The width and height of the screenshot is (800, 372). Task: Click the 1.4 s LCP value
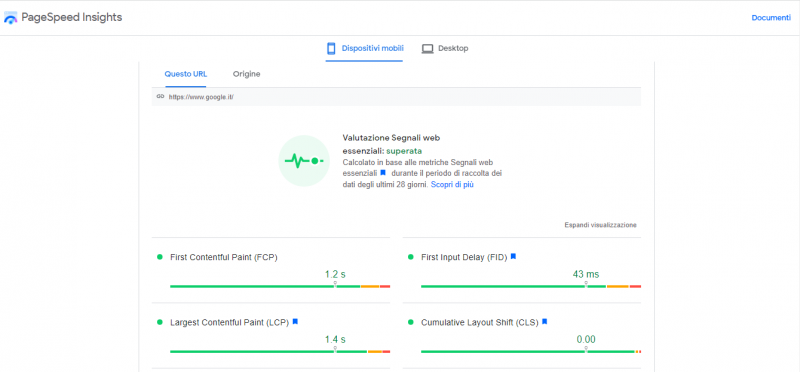(x=335, y=340)
